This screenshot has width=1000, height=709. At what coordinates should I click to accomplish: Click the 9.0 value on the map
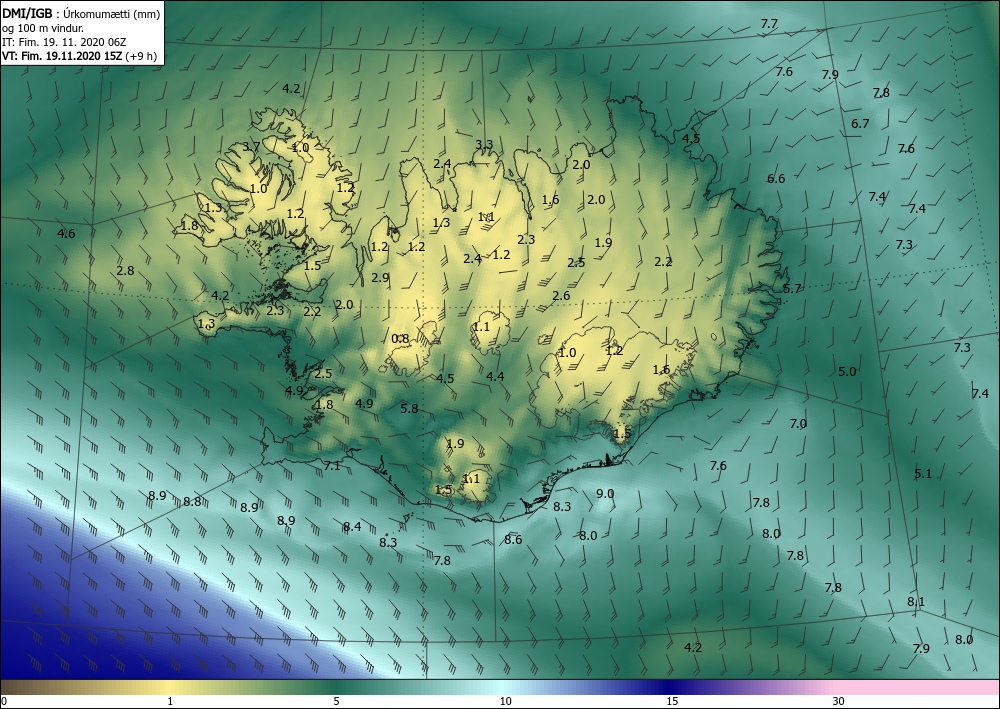(605, 493)
